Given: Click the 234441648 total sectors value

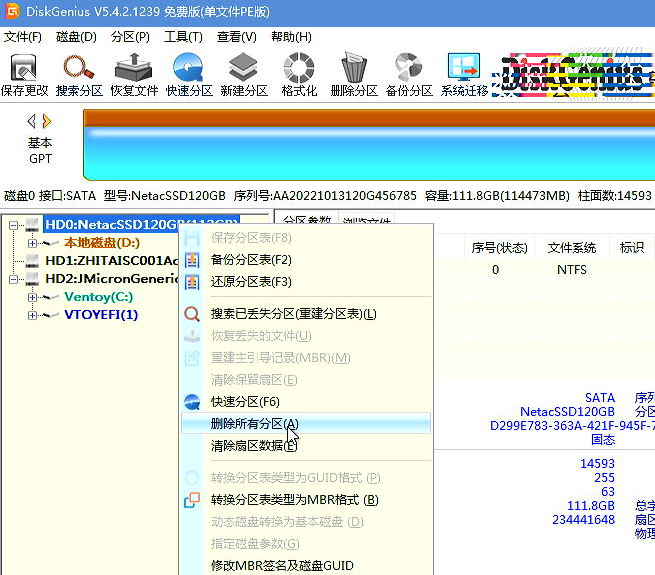Looking at the screenshot, I should pos(584,520).
